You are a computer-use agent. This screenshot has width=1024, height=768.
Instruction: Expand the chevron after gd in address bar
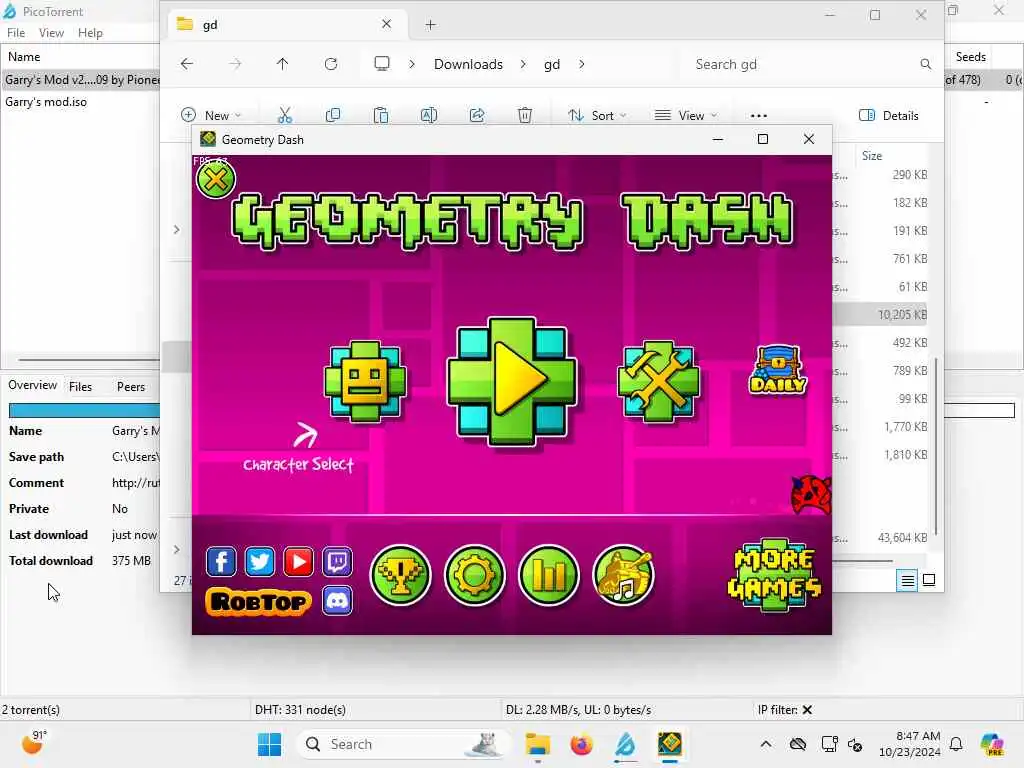[x=582, y=64]
